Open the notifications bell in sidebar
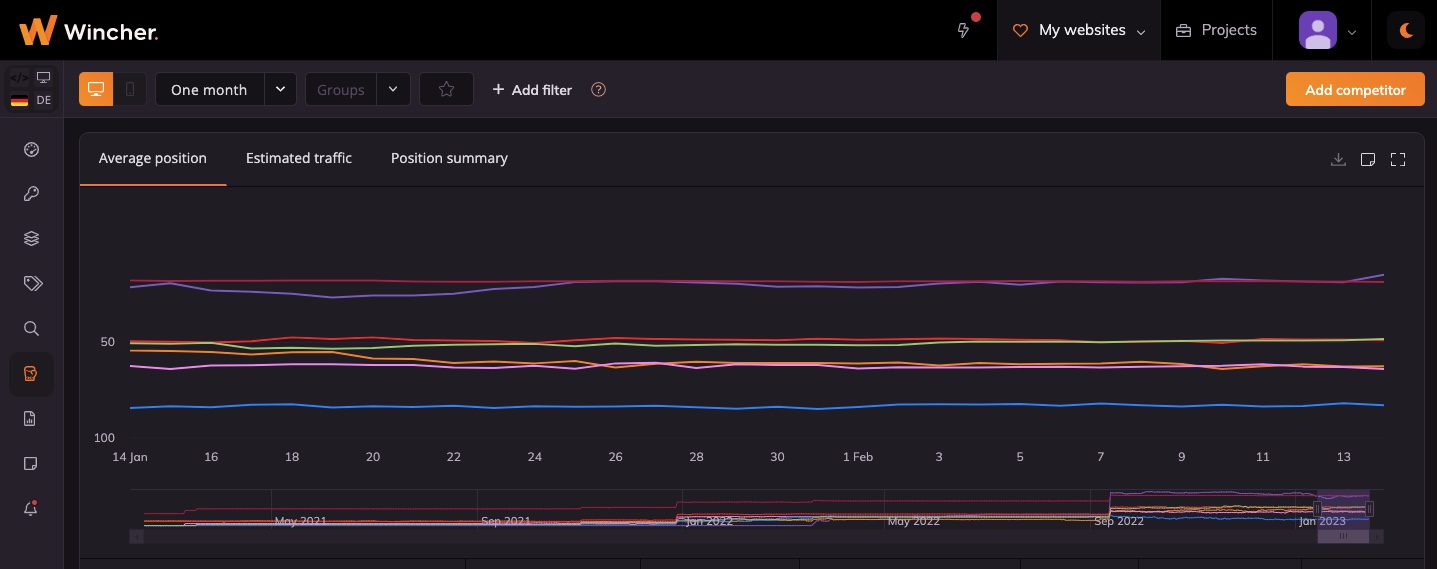Viewport: 1437px width, 569px height. [31, 509]
